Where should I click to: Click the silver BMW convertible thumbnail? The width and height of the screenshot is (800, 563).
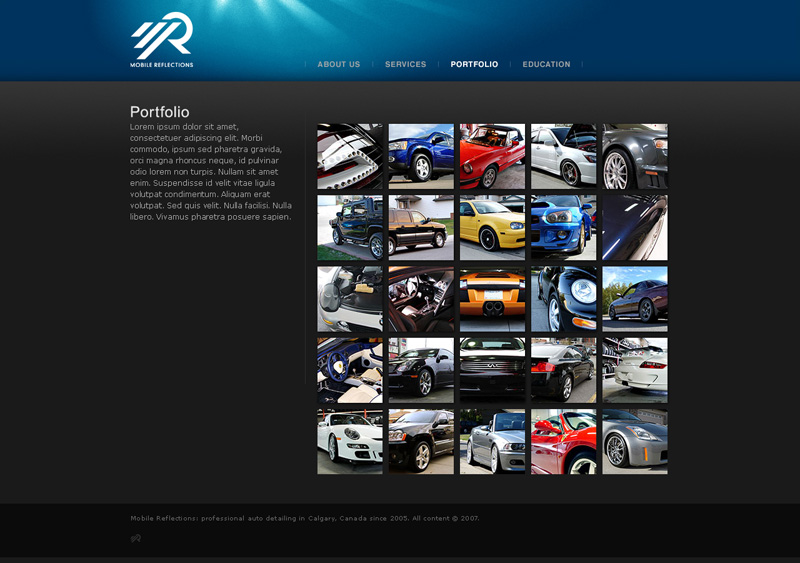pyautogui.click(x=492, y=441)
